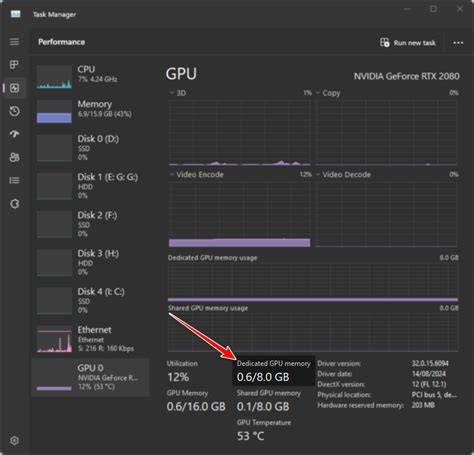Open the Services icon in sidebar
Screen dimensions: 474x455
(x=14, y=204)
